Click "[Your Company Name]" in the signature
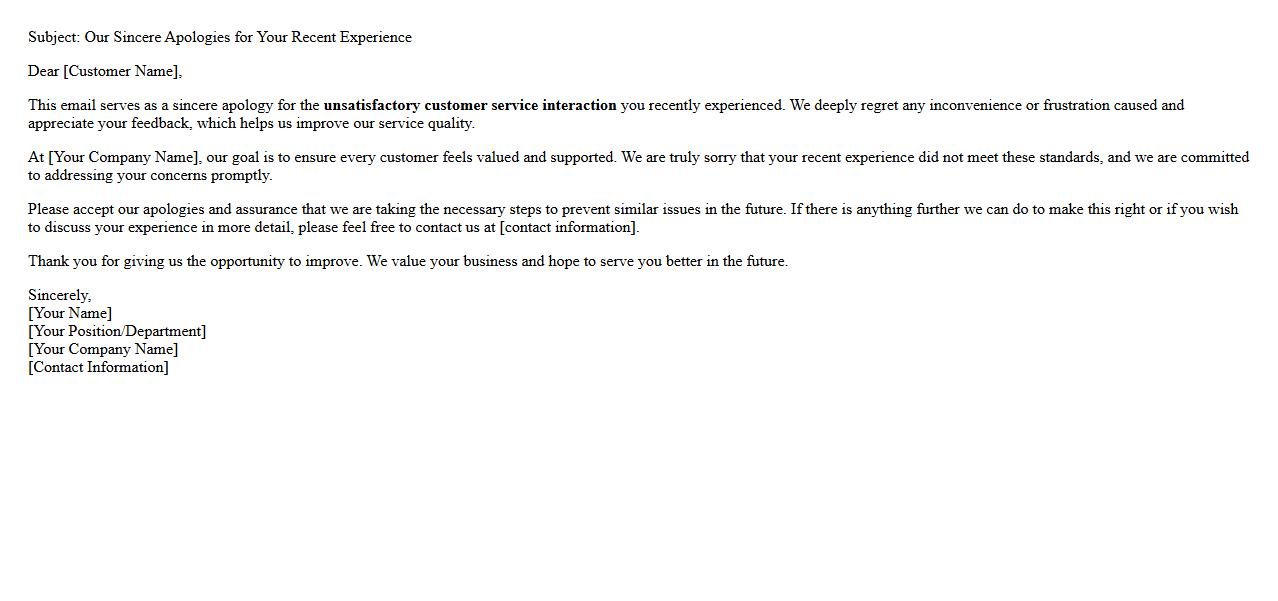 click(x=103, y=349)
